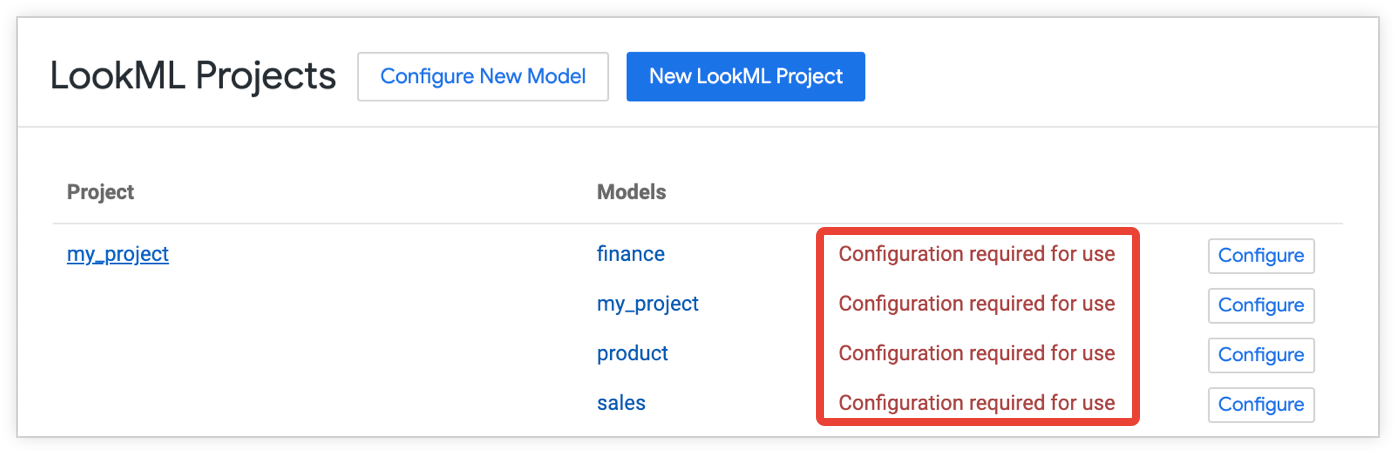Viewport: 1396px width, 454px height.
Task: Click the Project column header
Action: pos(100,191)
